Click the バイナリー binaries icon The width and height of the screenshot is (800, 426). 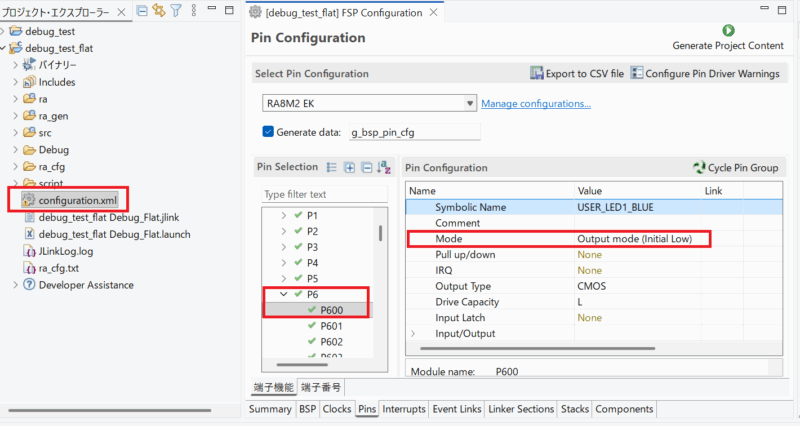tap(30, 65)
